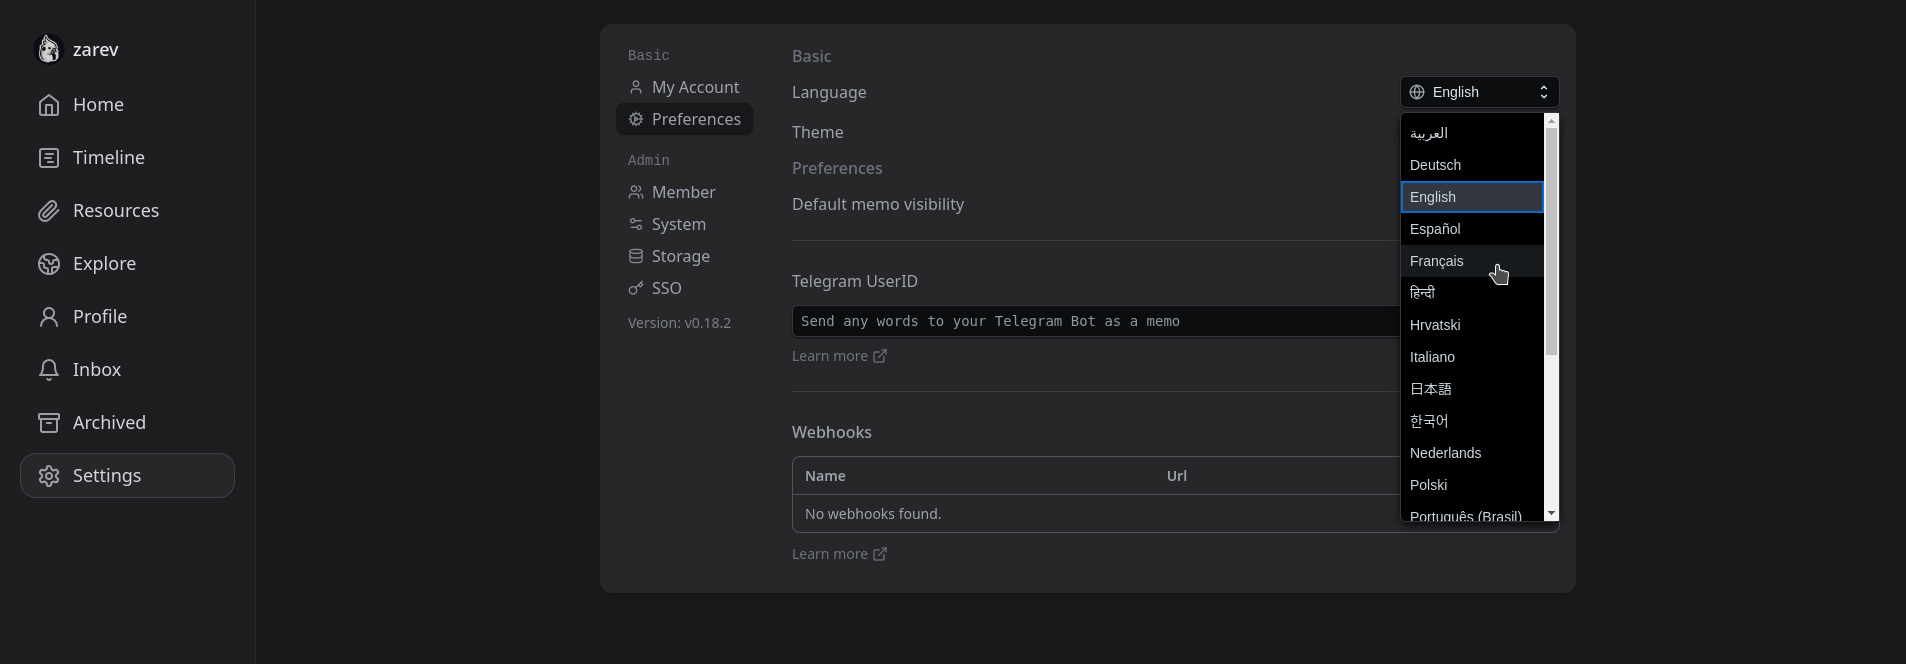Image resolution: width=1906 pixels, height=664 pixels.
Task: Collapse the English language dropdown
Action: coord(1479,92)
